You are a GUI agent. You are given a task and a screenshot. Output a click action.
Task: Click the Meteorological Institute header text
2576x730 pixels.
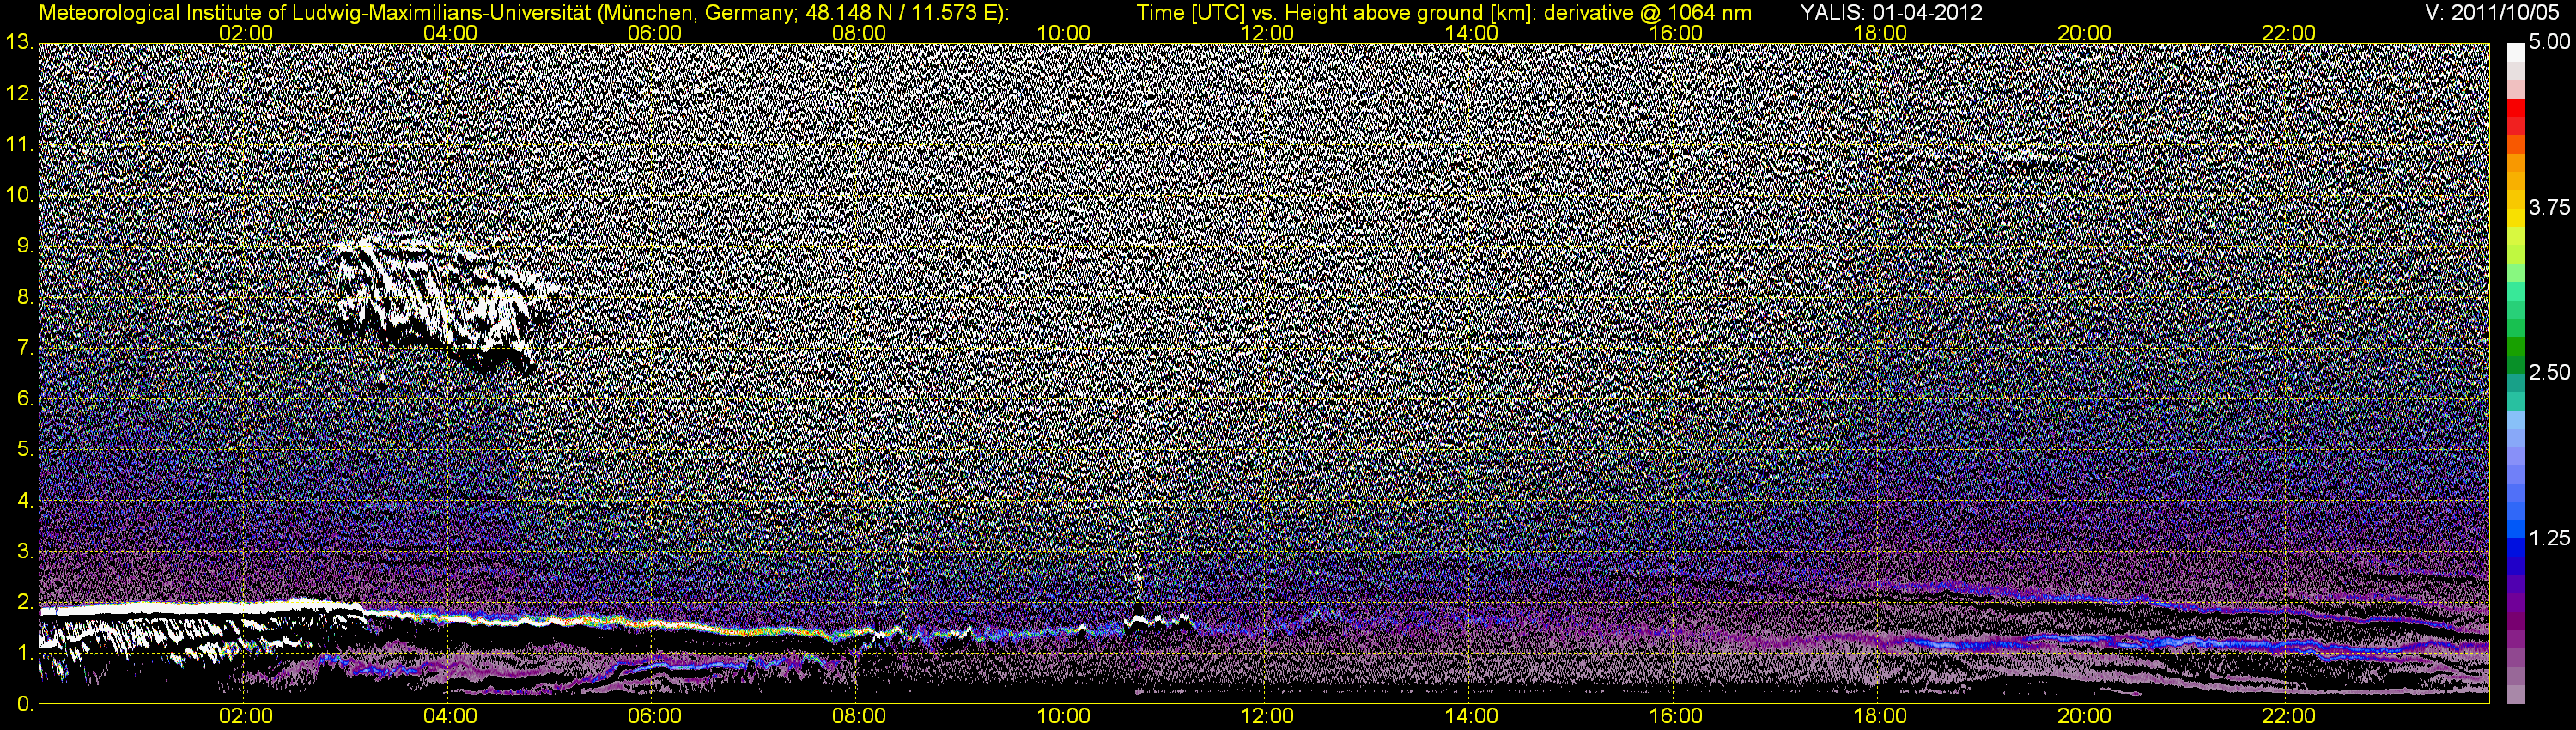[522, 12]
